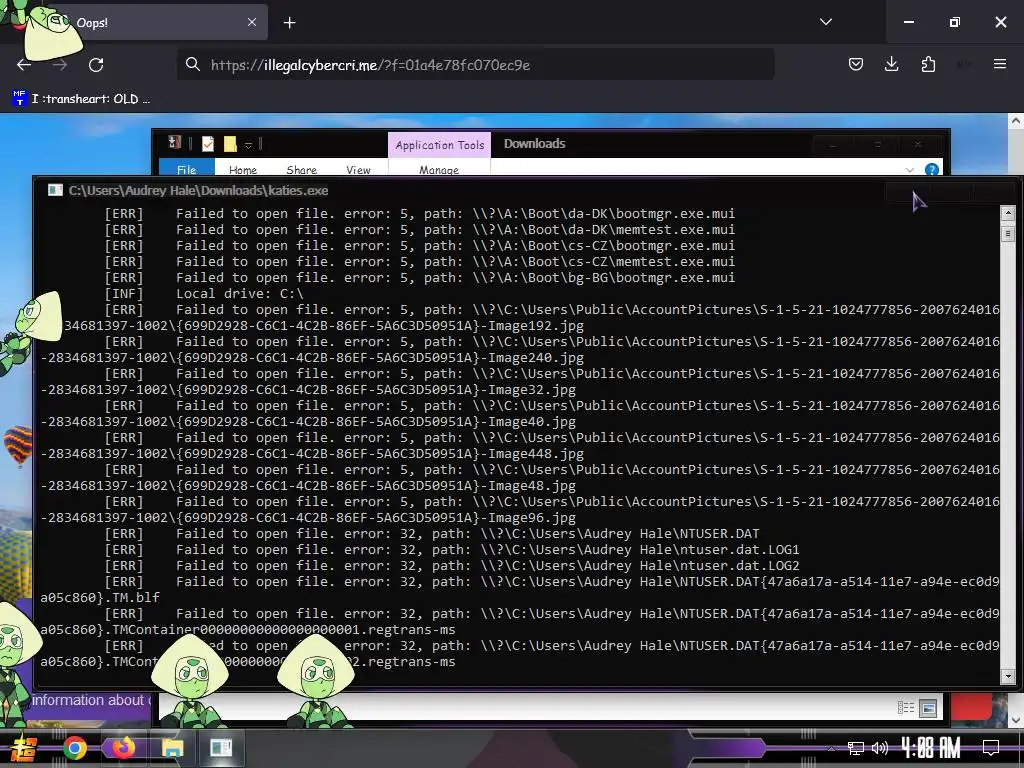
Task: Click the bg-BG\bootmgr.exe.mui error line
Action: (419, 278)
